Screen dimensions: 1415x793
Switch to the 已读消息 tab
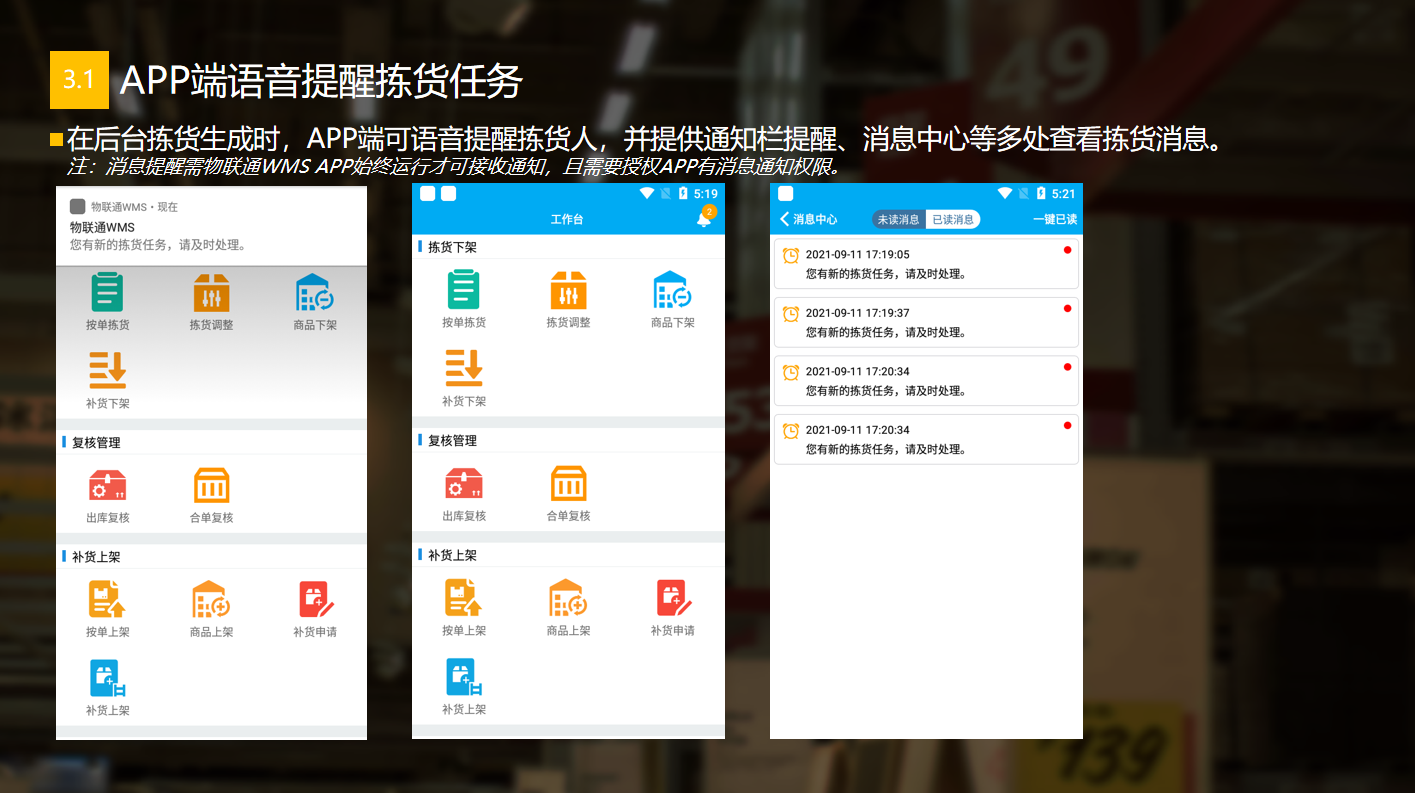coord(952,220)
